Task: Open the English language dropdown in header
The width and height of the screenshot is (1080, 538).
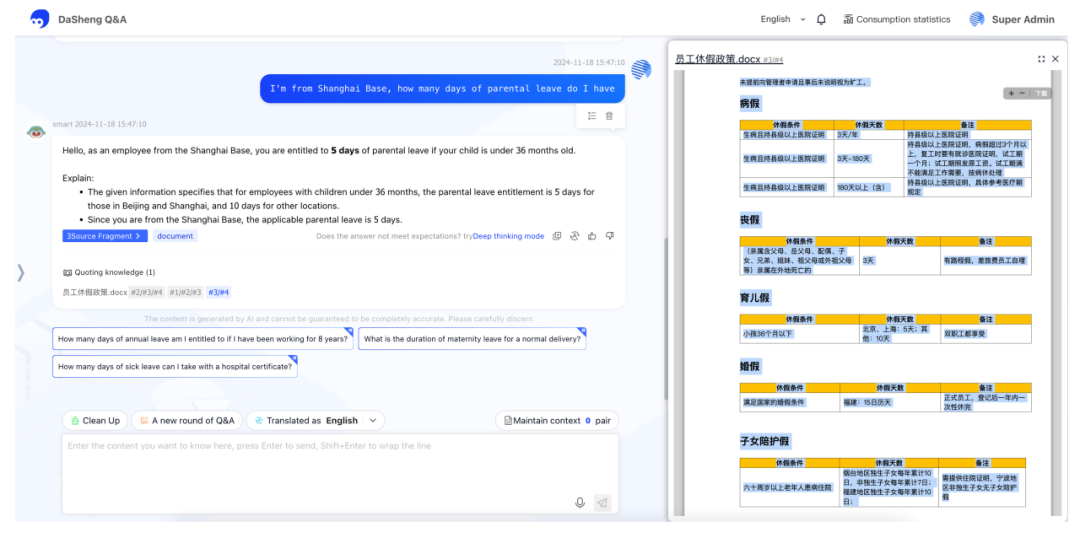Action: point(782,19)
